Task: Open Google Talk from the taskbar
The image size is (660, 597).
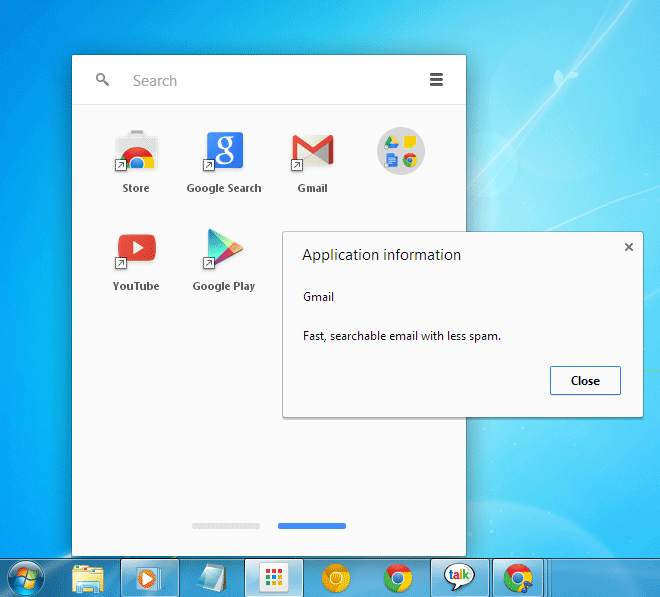Action: point(460,578)
